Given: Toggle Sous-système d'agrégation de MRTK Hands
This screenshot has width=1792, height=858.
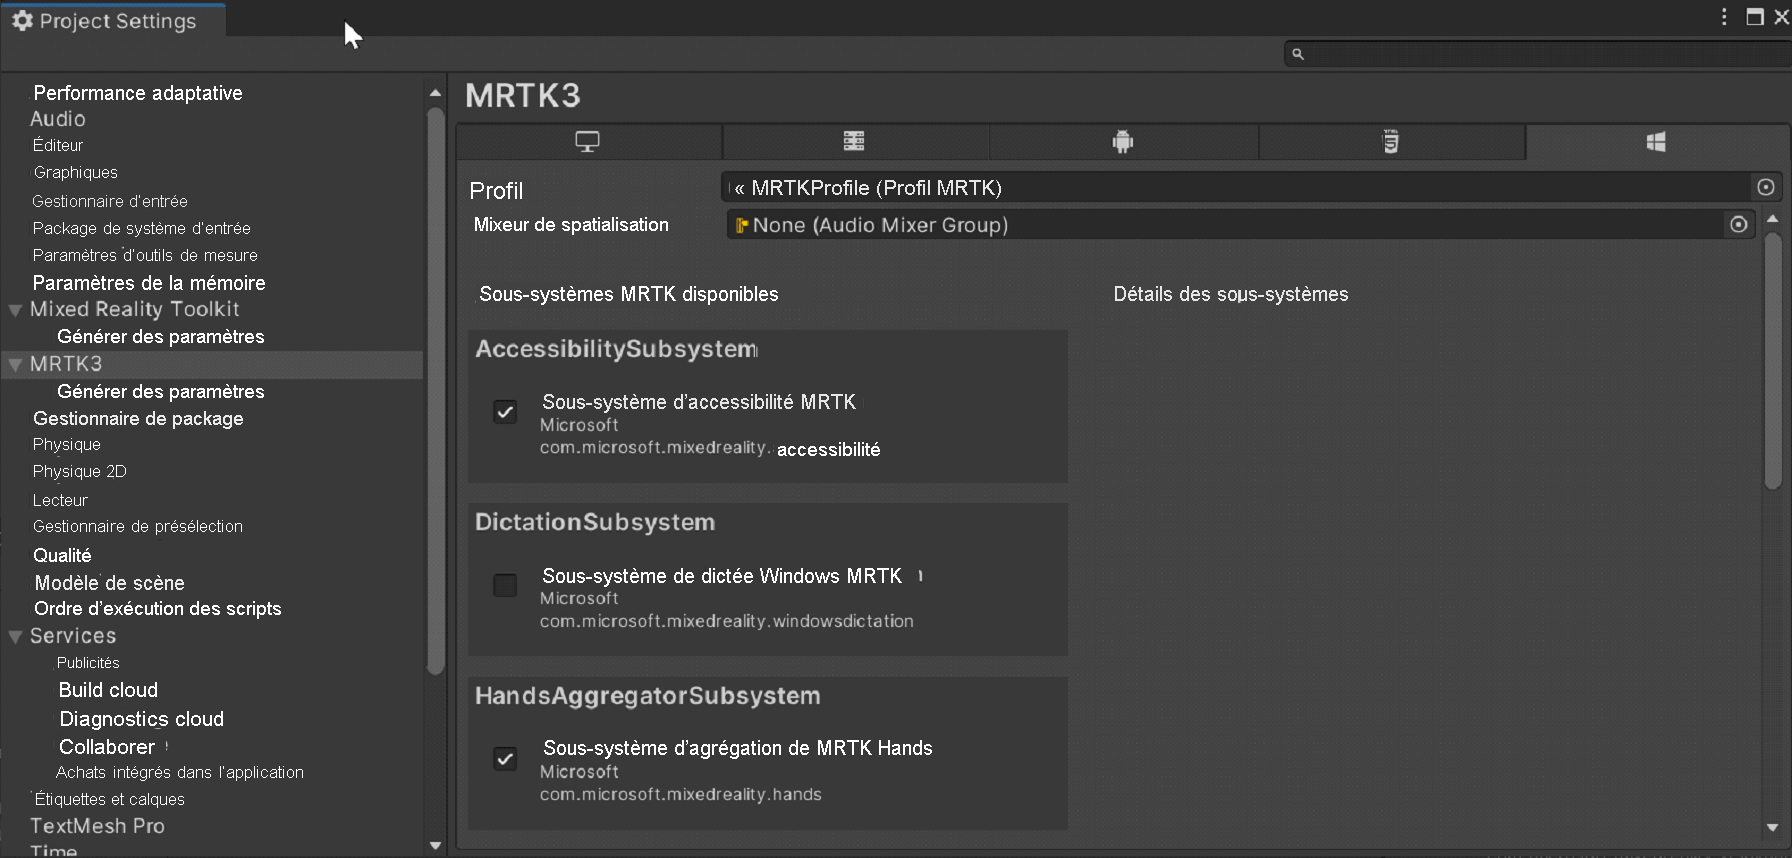Looking at the screenshot, I should 505,759.
